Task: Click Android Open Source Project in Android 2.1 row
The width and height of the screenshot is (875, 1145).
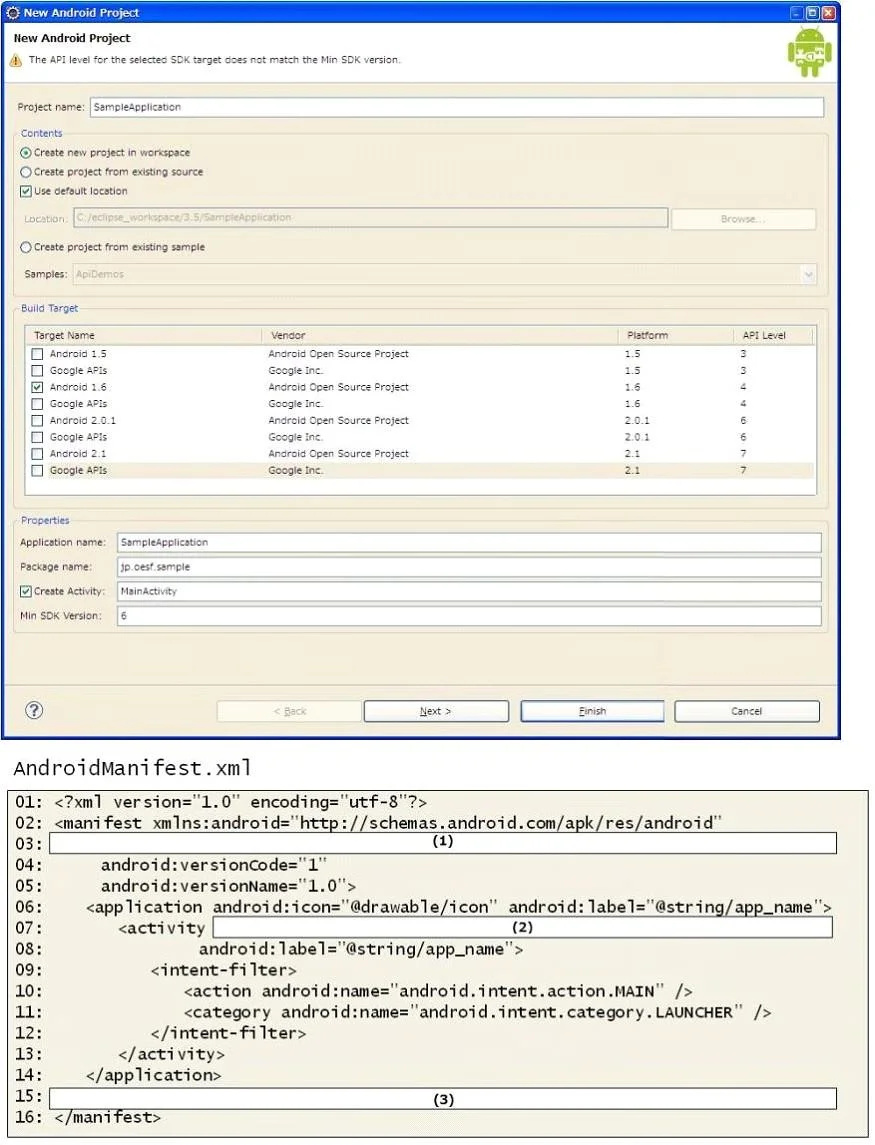Action: [x=338, y=453]
